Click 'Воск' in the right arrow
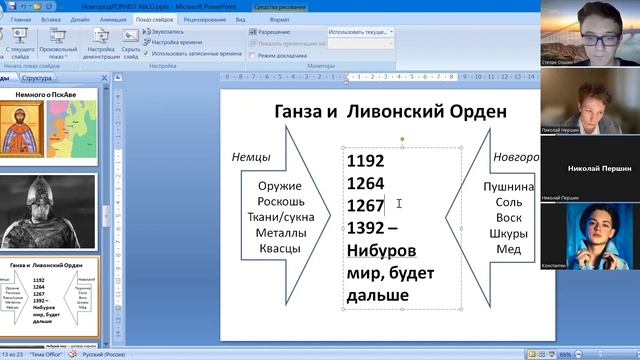 [509, 218]
